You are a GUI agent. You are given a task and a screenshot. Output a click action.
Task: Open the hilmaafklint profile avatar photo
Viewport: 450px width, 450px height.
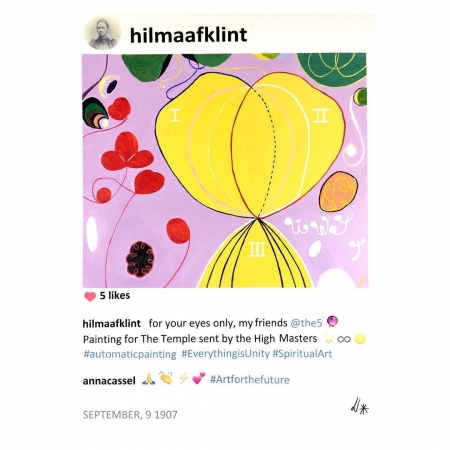pos(103,34)
